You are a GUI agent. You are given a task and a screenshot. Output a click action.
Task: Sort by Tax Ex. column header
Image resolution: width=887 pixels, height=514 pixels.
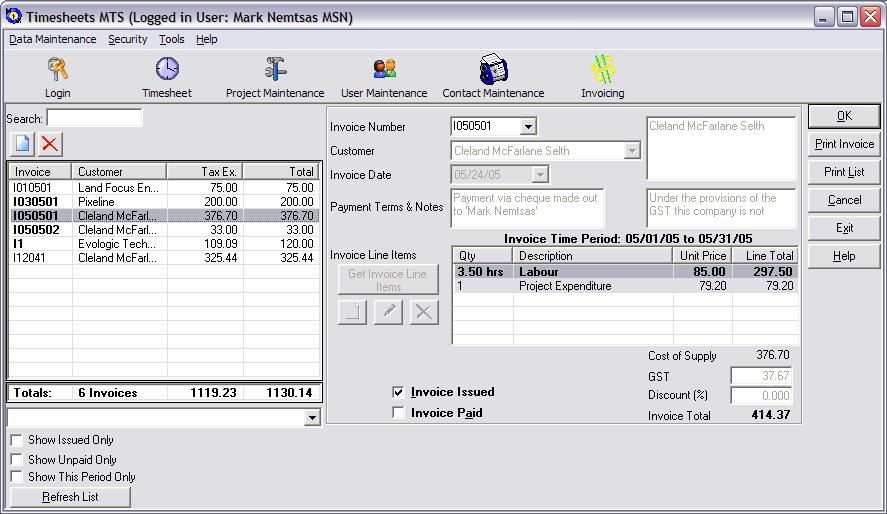(205, 171)
